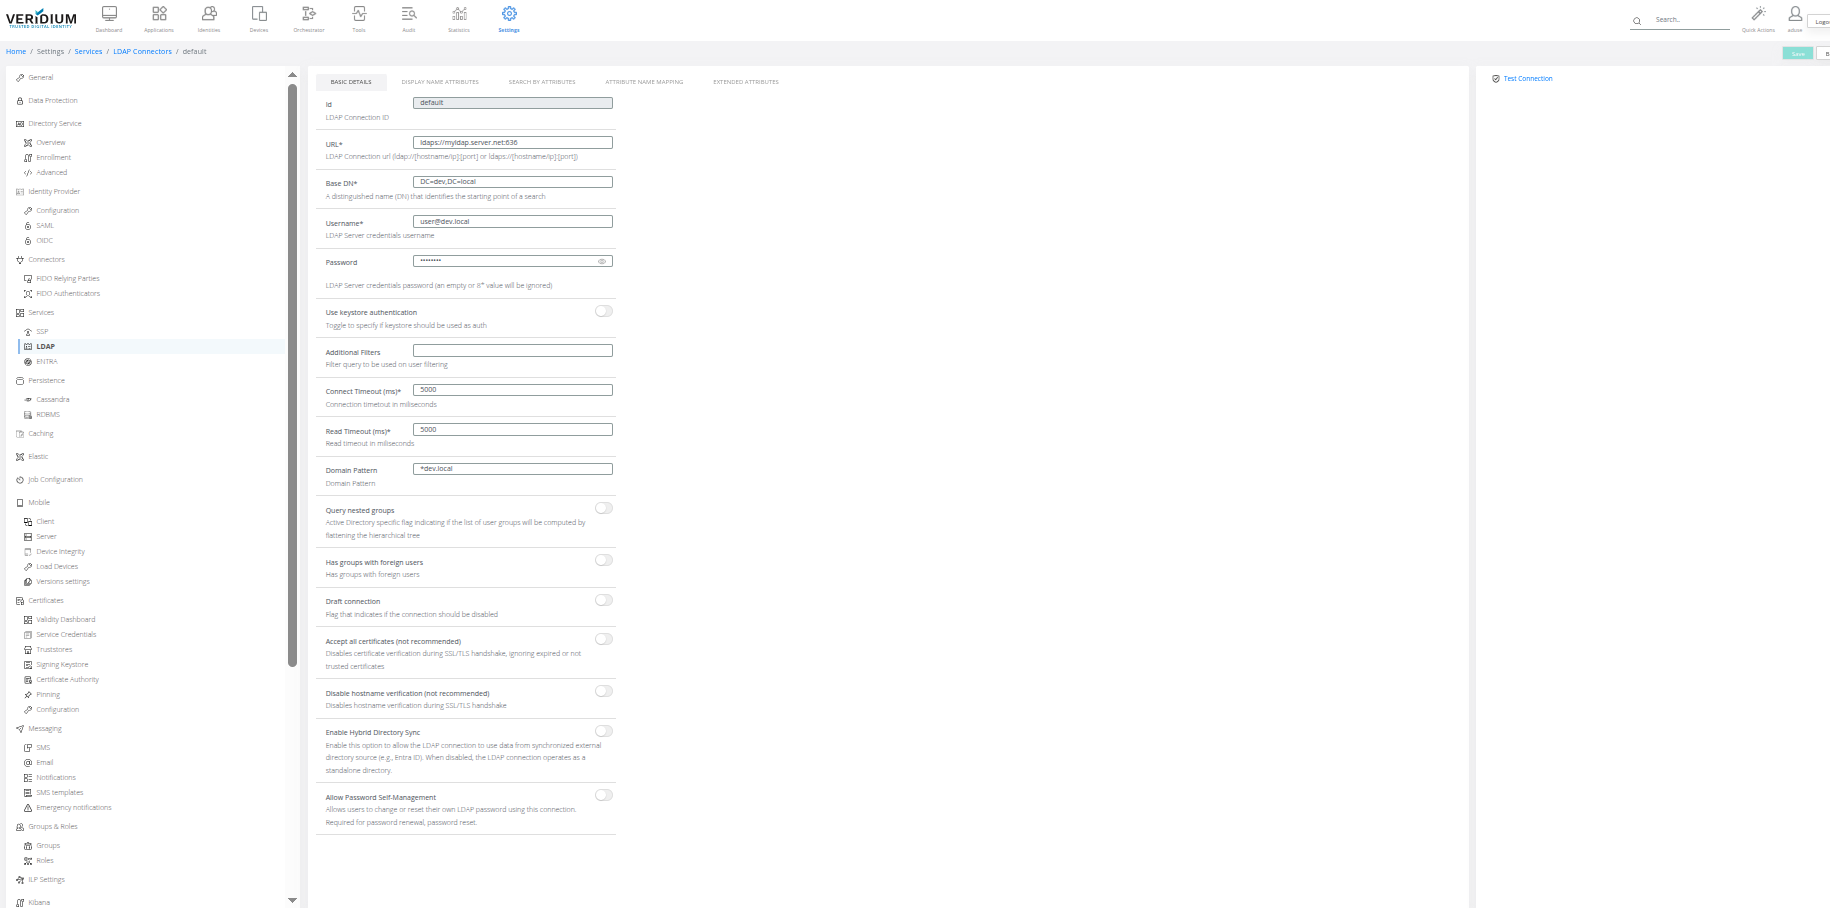Click the Test Connection link
The width and height of the screenshot is (1830, 908).
click(1527, 79)
